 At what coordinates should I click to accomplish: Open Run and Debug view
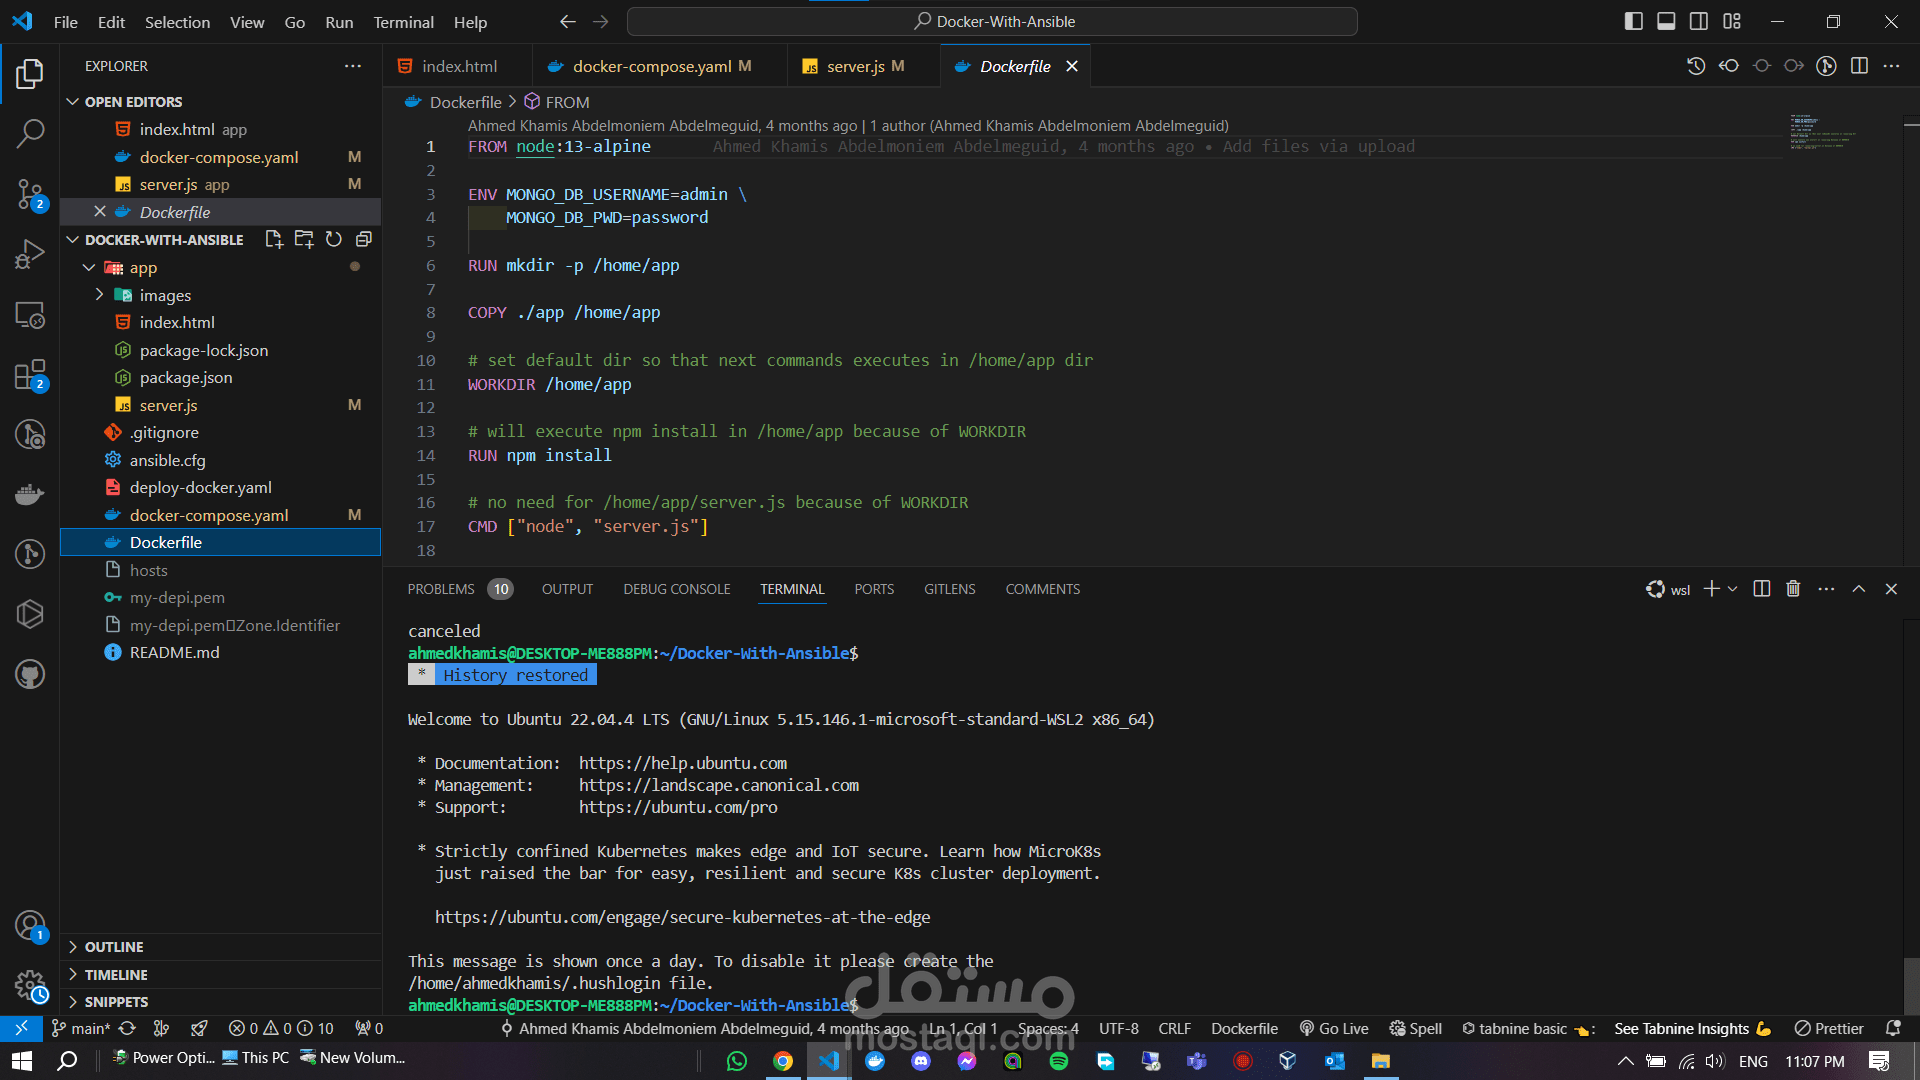pos(30,254)
